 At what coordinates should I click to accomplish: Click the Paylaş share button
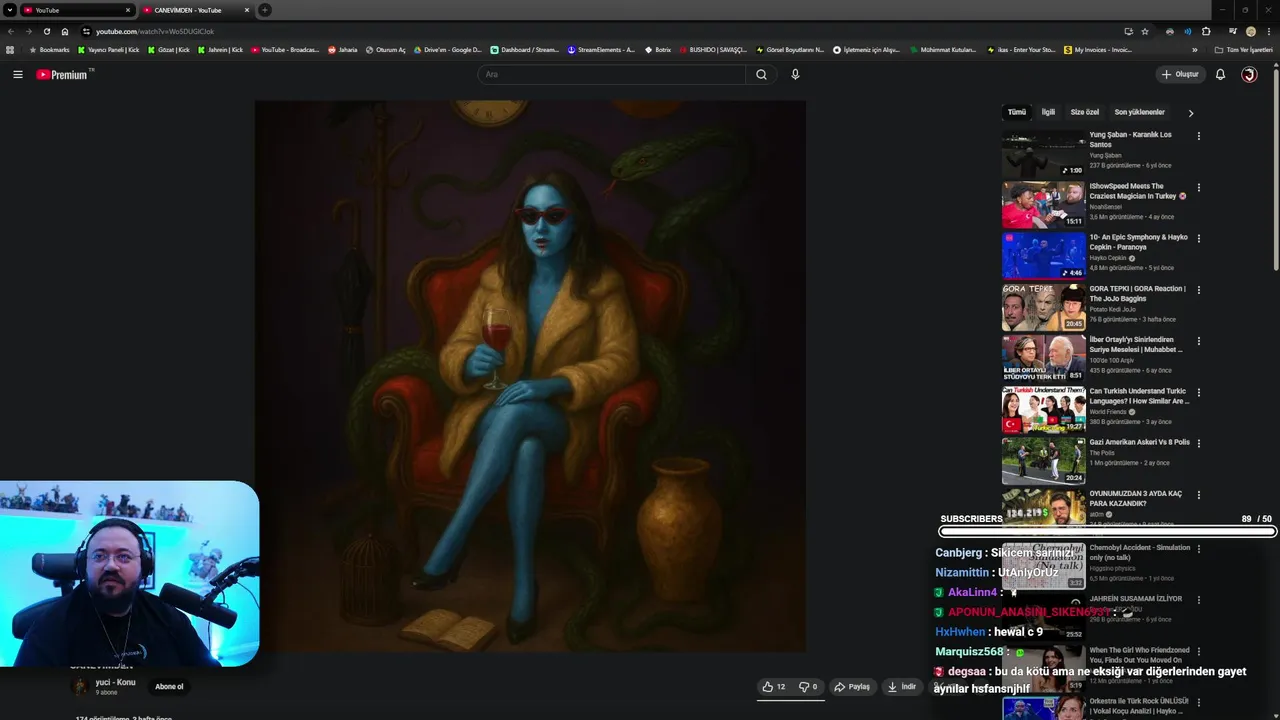(x=852, y=687)
